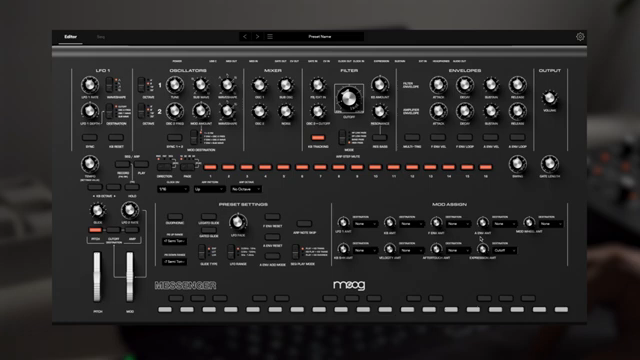Click the Swing knob

[x=518, y=164]
